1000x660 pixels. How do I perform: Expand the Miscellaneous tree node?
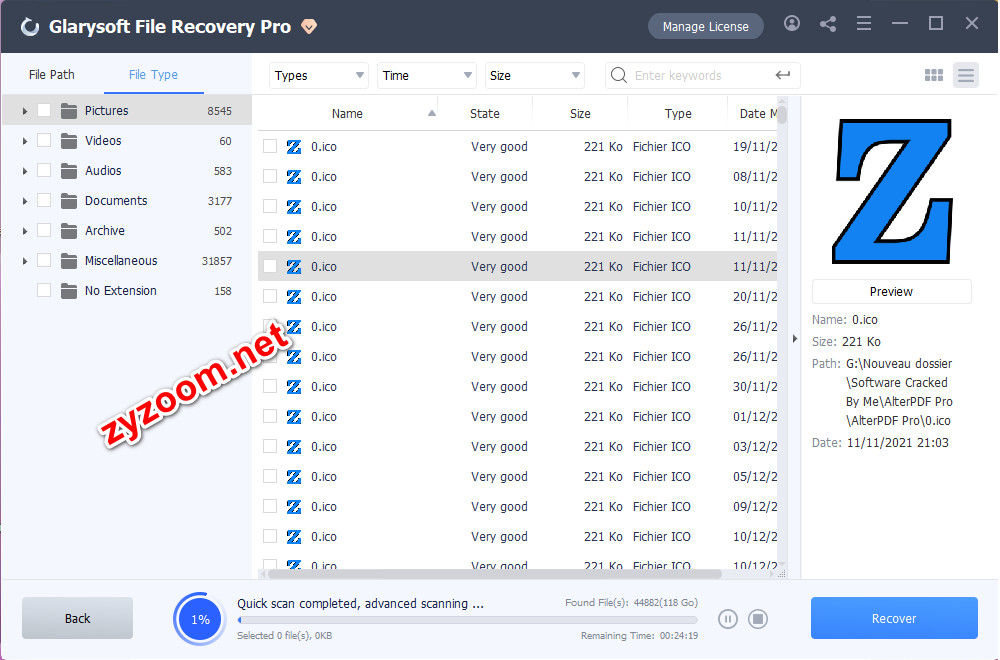pyautogui.click(x=25, y=261)
